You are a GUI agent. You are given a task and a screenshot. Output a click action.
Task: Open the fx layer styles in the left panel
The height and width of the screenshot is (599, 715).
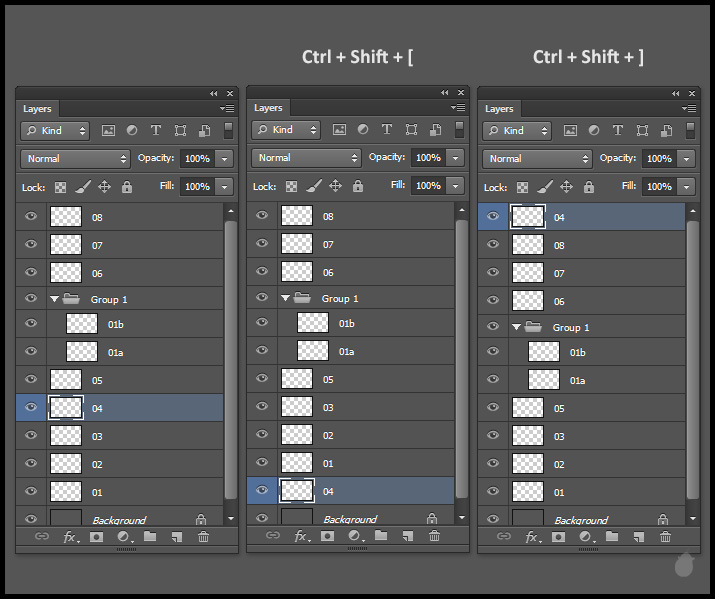(71, 537)
